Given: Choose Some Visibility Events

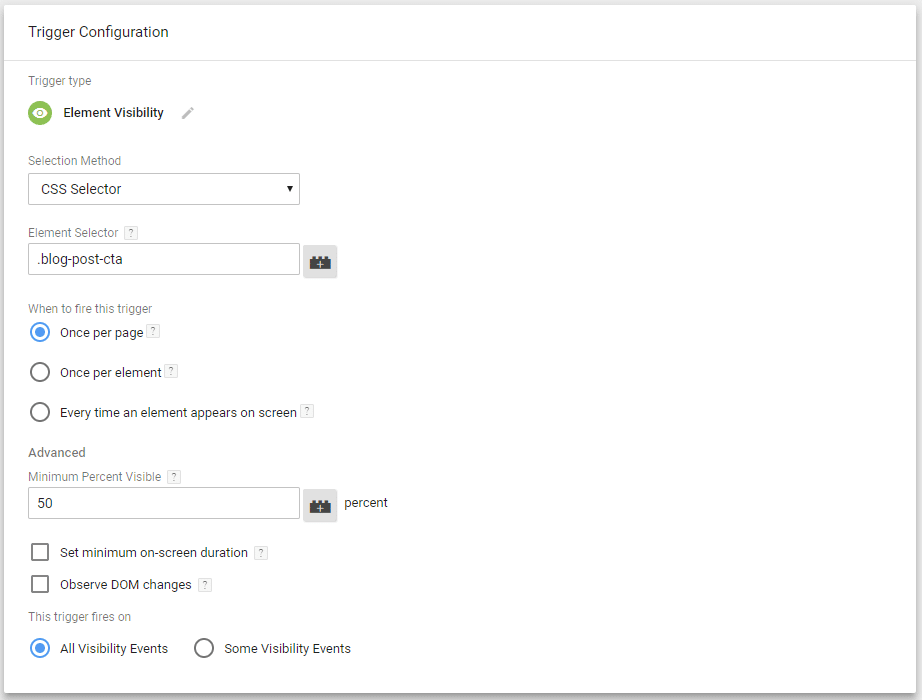Looking at the screenshot, I should coord(204,648).
